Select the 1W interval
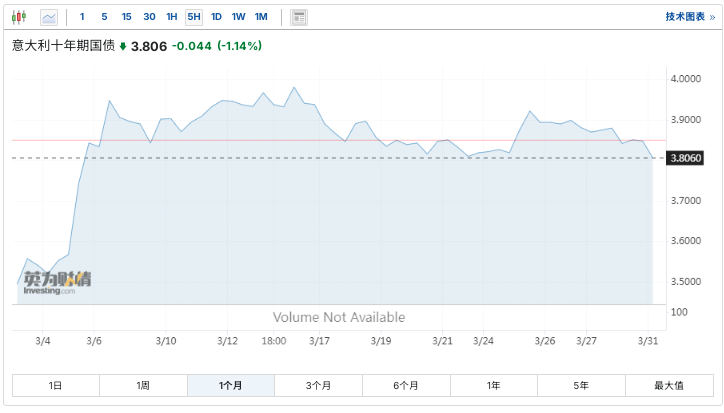The width and height of the screenshot is (724, 413). tap(238, 17)
